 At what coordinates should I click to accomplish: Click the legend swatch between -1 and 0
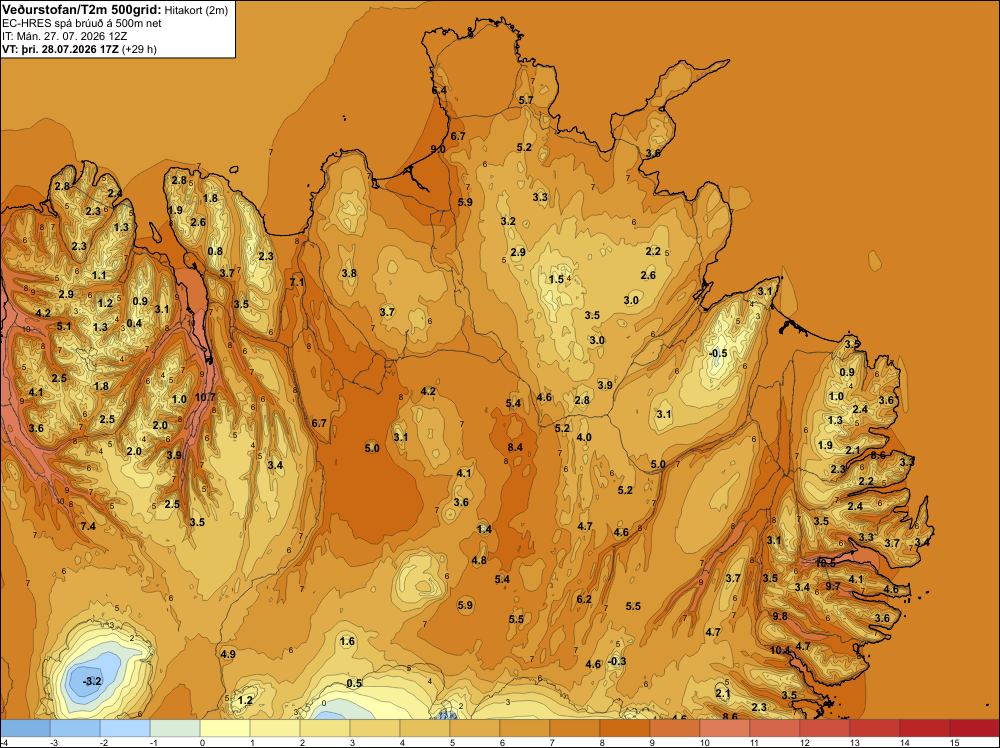[x=175, y=728]
